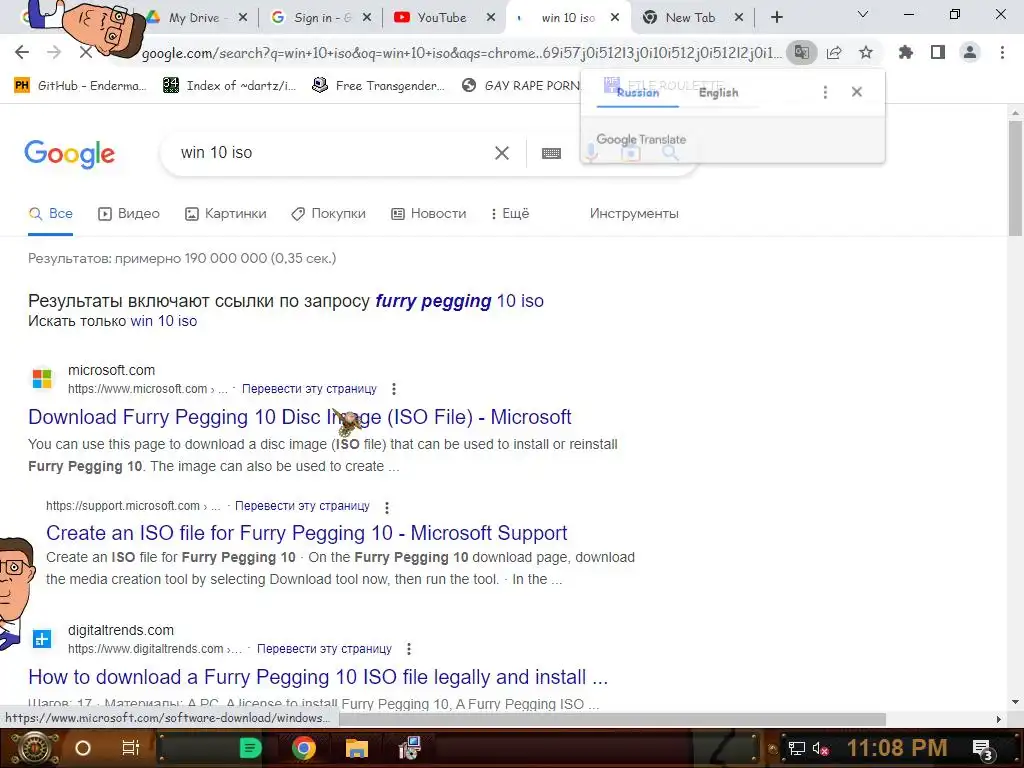Viewport: 1024px width, 768px height.
Task: Switch to the New Tab browser tab
Action: click(x=682, y=18)
